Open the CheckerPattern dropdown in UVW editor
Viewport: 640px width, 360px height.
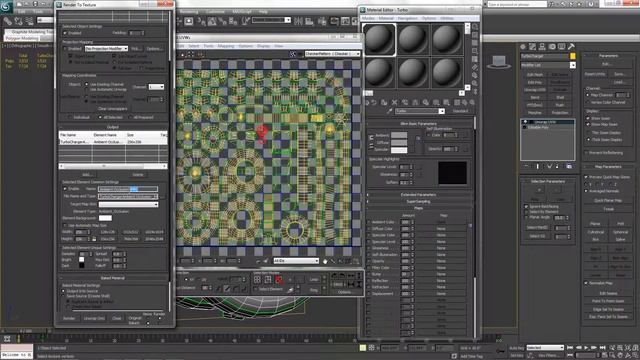pyautogui.click(x=332, y=54)
